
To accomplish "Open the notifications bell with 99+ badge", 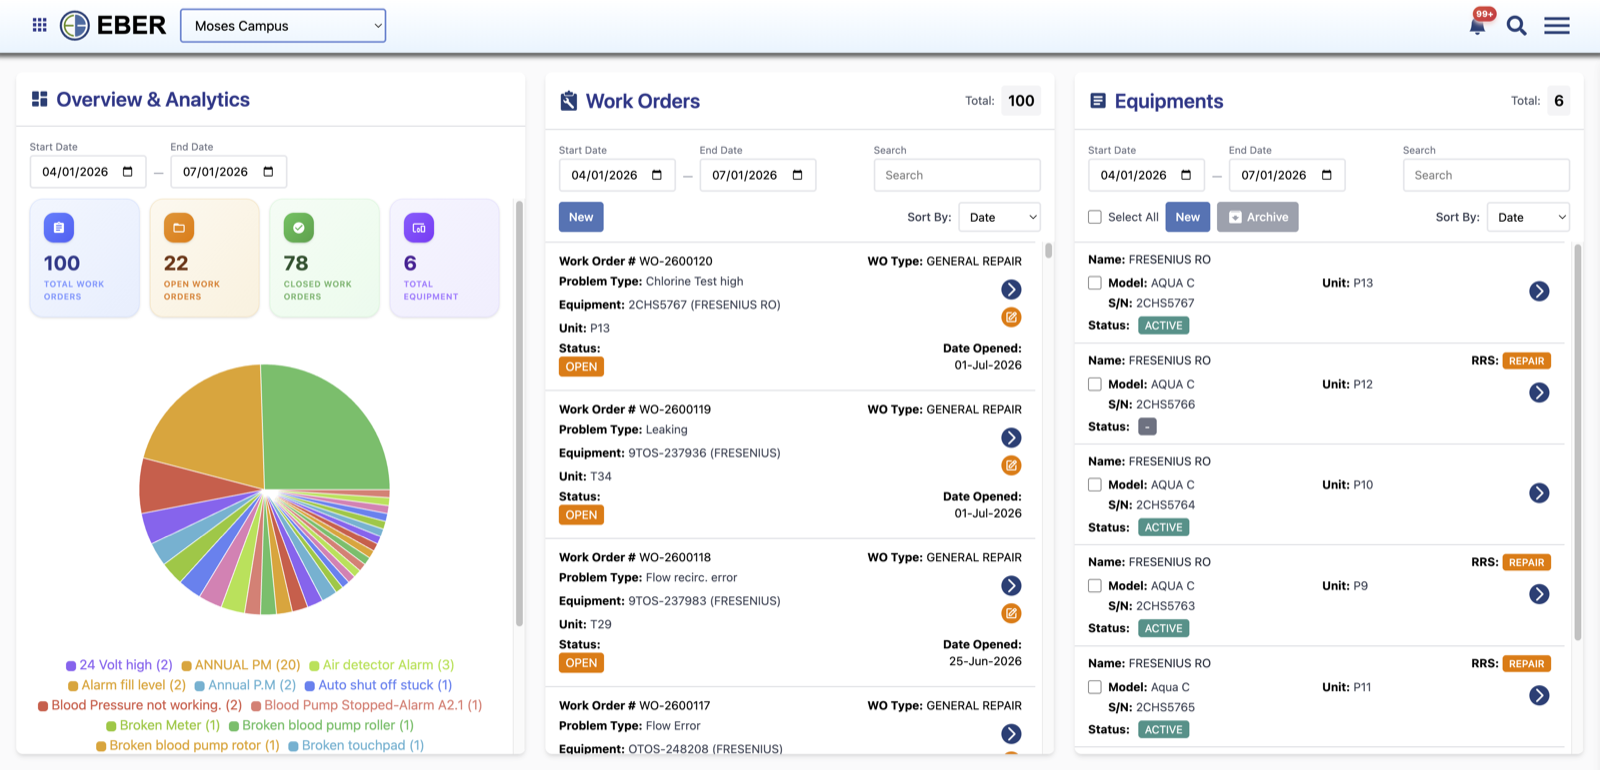I will [1477, 25].
